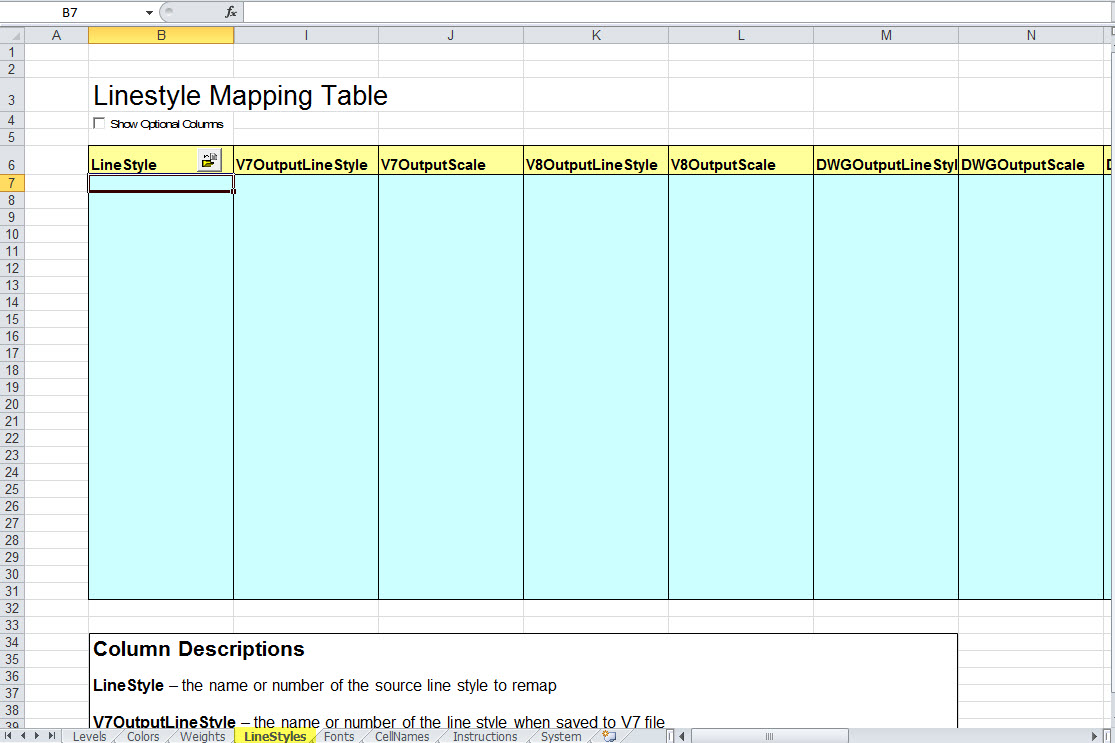Select column M header
Image resolution: width=1115 pixels, height=743 pixels.
tap(887, 35)
